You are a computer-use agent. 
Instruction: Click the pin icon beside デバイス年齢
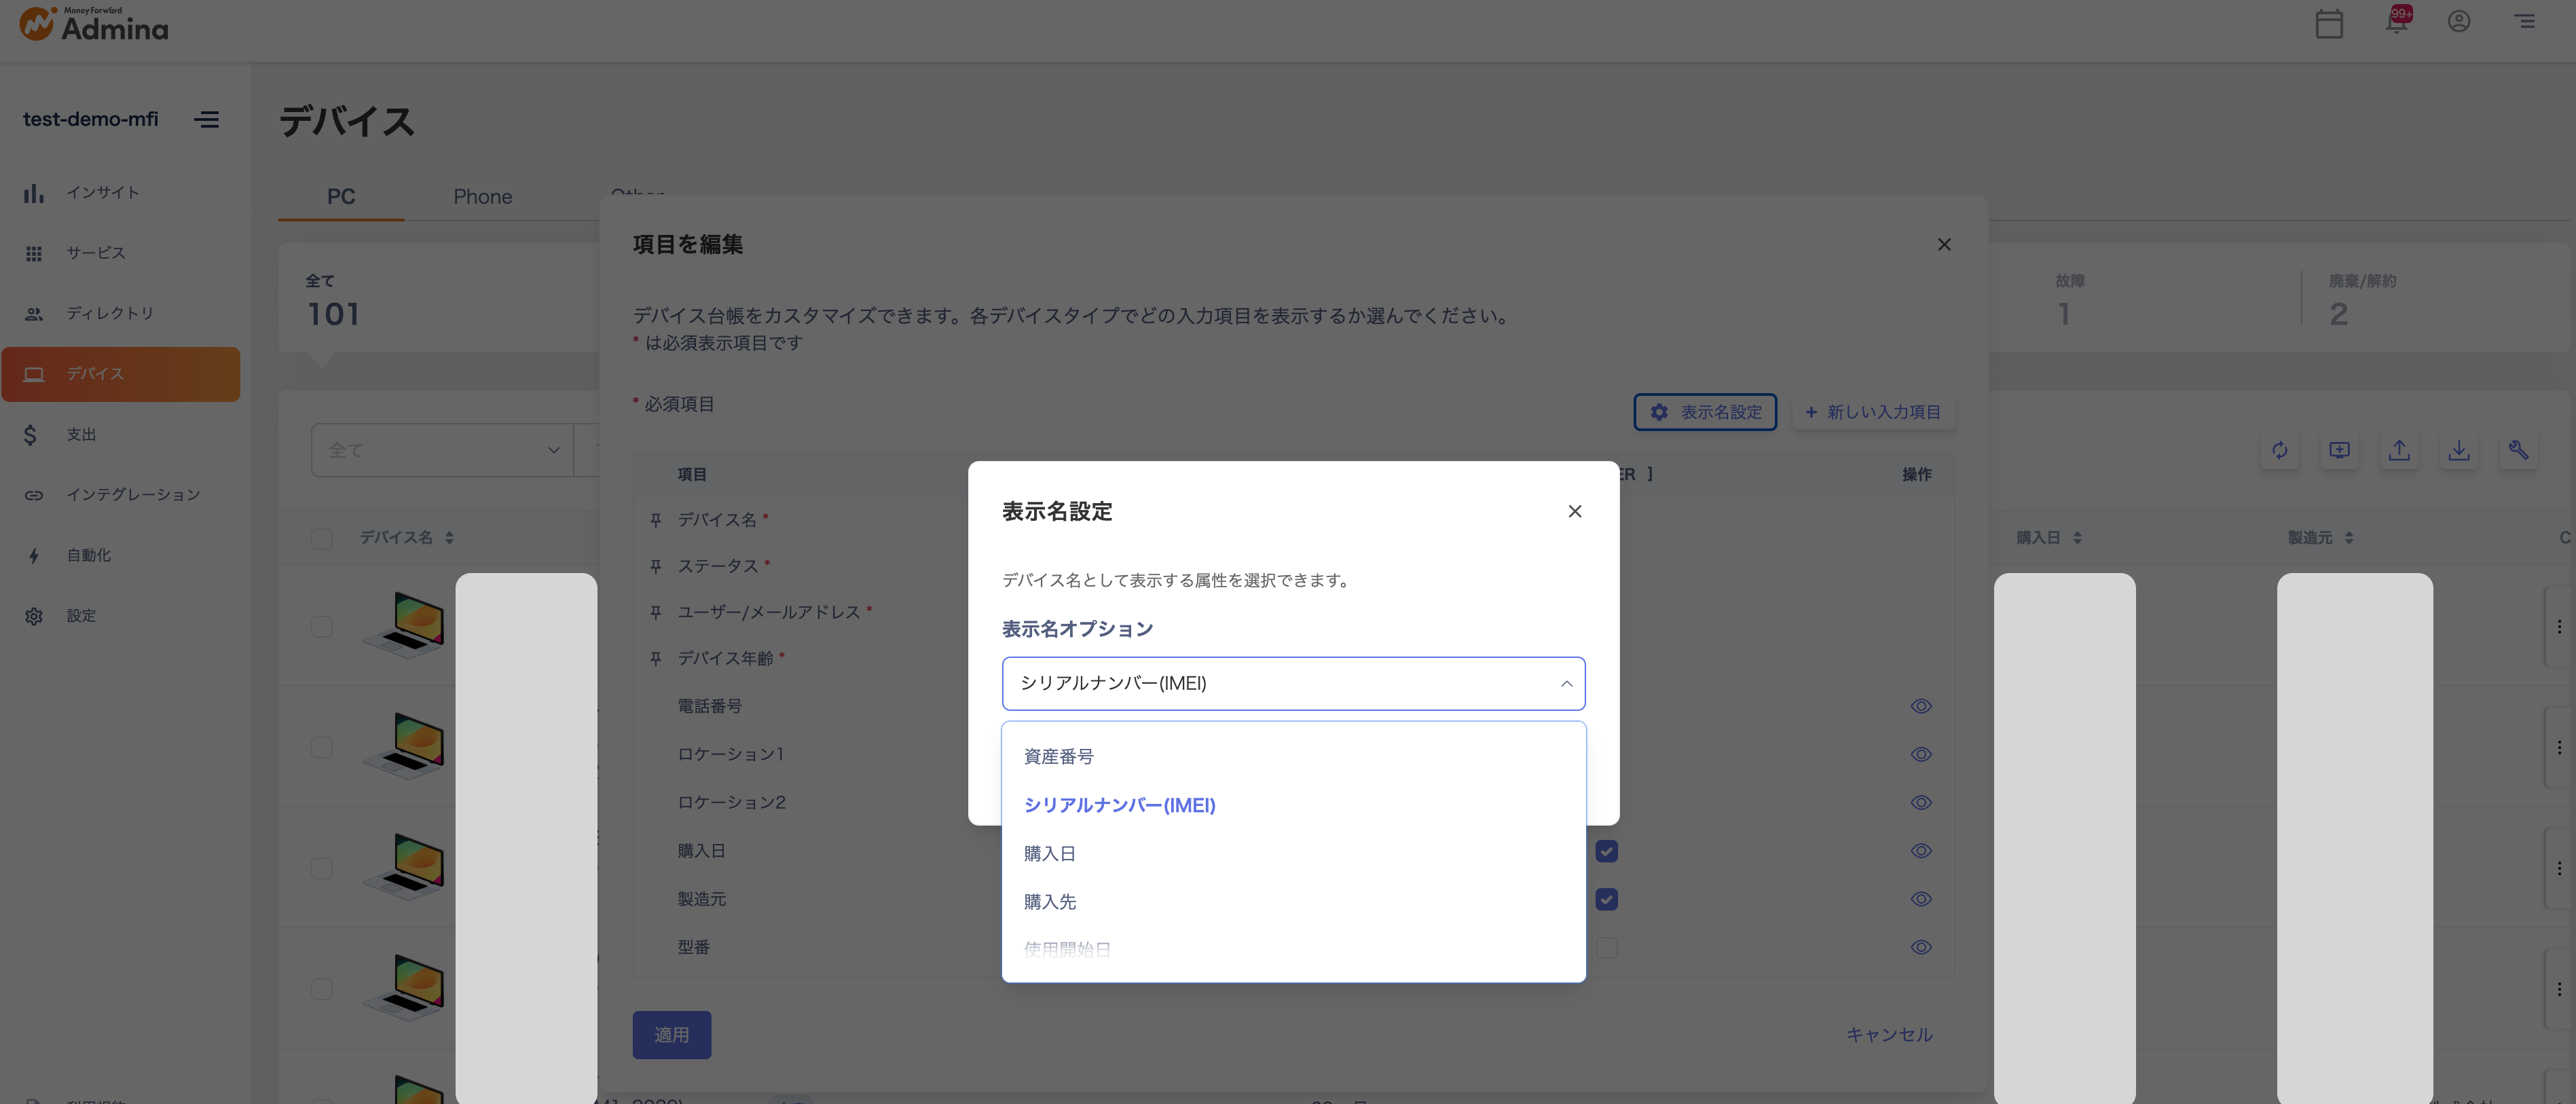[x=656, y=659]
